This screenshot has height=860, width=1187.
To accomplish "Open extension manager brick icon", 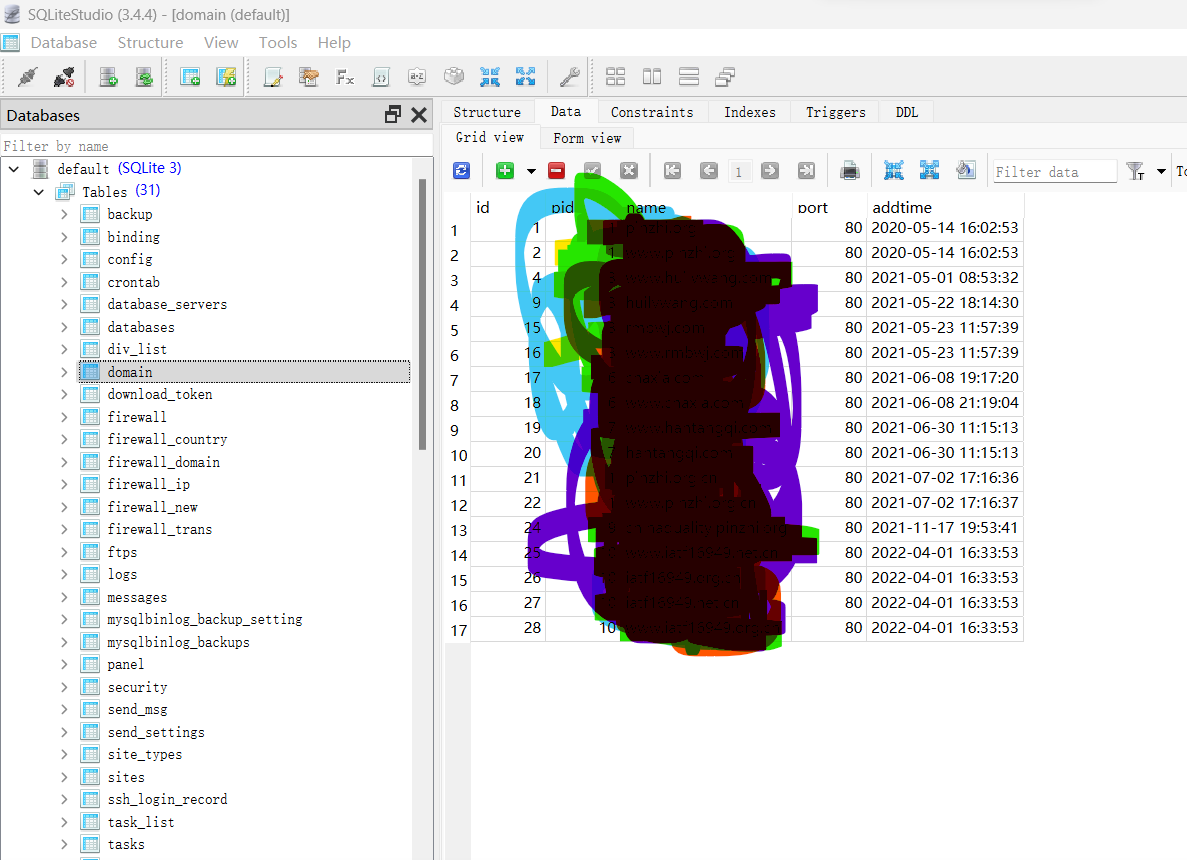I will (x=453, y=76).
